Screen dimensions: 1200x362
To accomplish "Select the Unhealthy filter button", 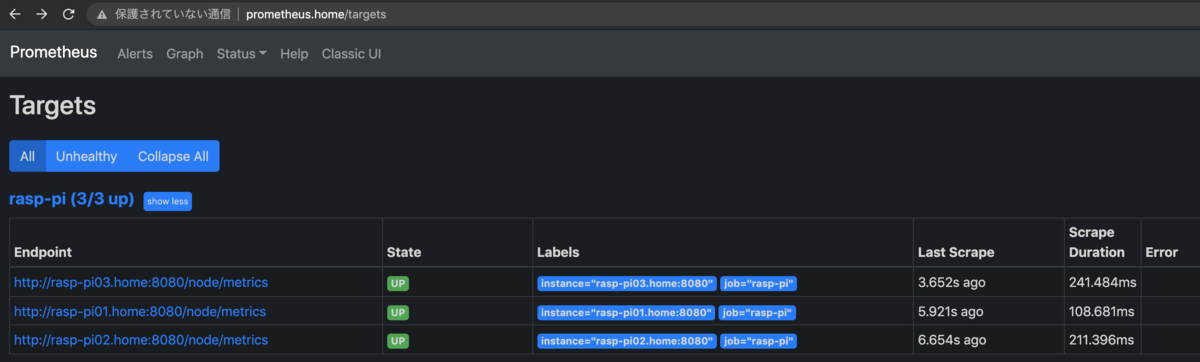I will tap(86, 156).
